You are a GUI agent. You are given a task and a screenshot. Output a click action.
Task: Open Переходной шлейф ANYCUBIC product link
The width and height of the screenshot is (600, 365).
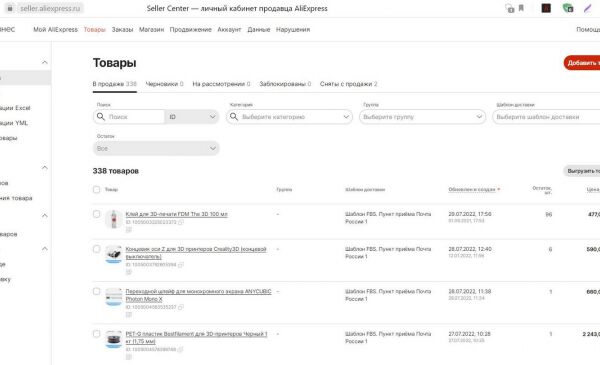point(199,295)
